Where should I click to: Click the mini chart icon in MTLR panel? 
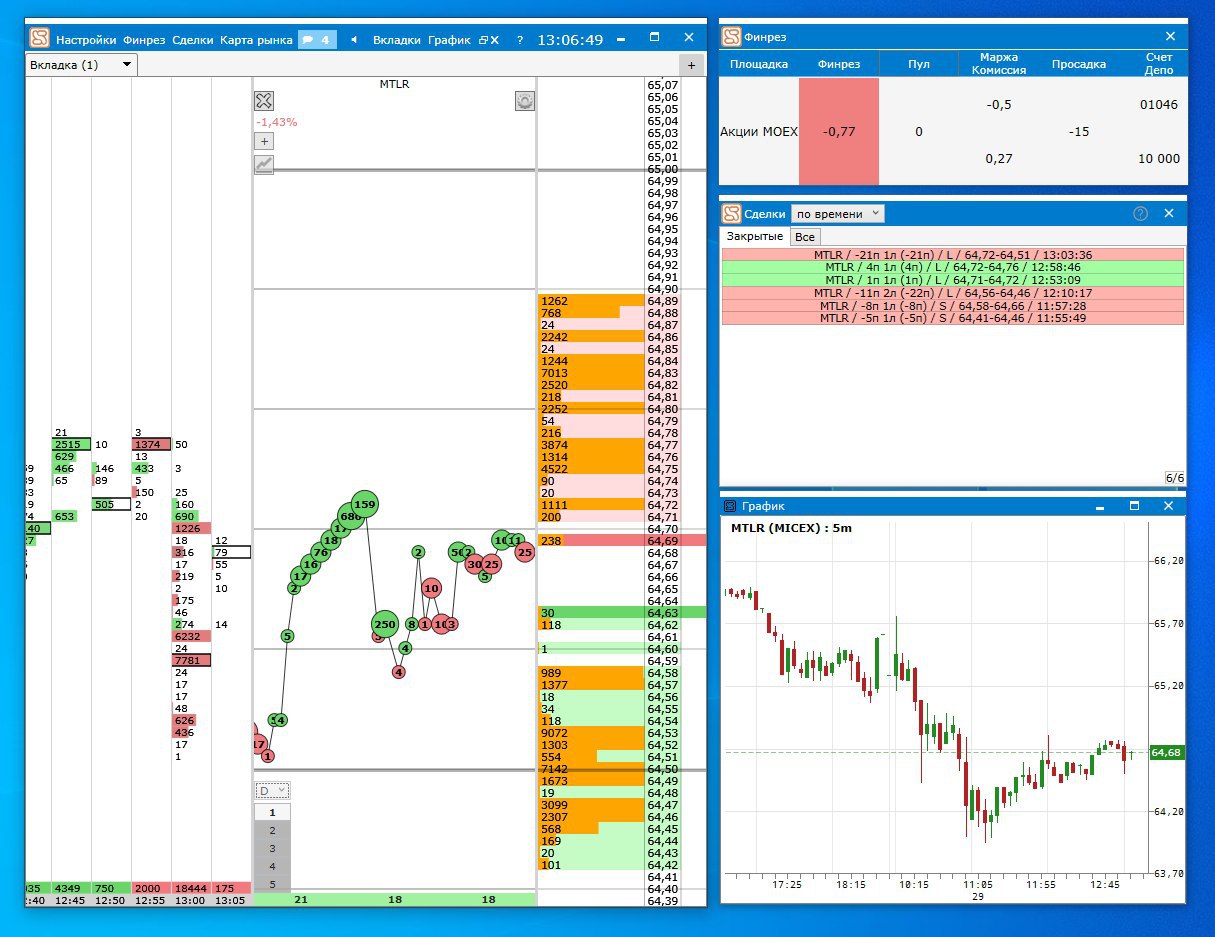pos(264,164)
